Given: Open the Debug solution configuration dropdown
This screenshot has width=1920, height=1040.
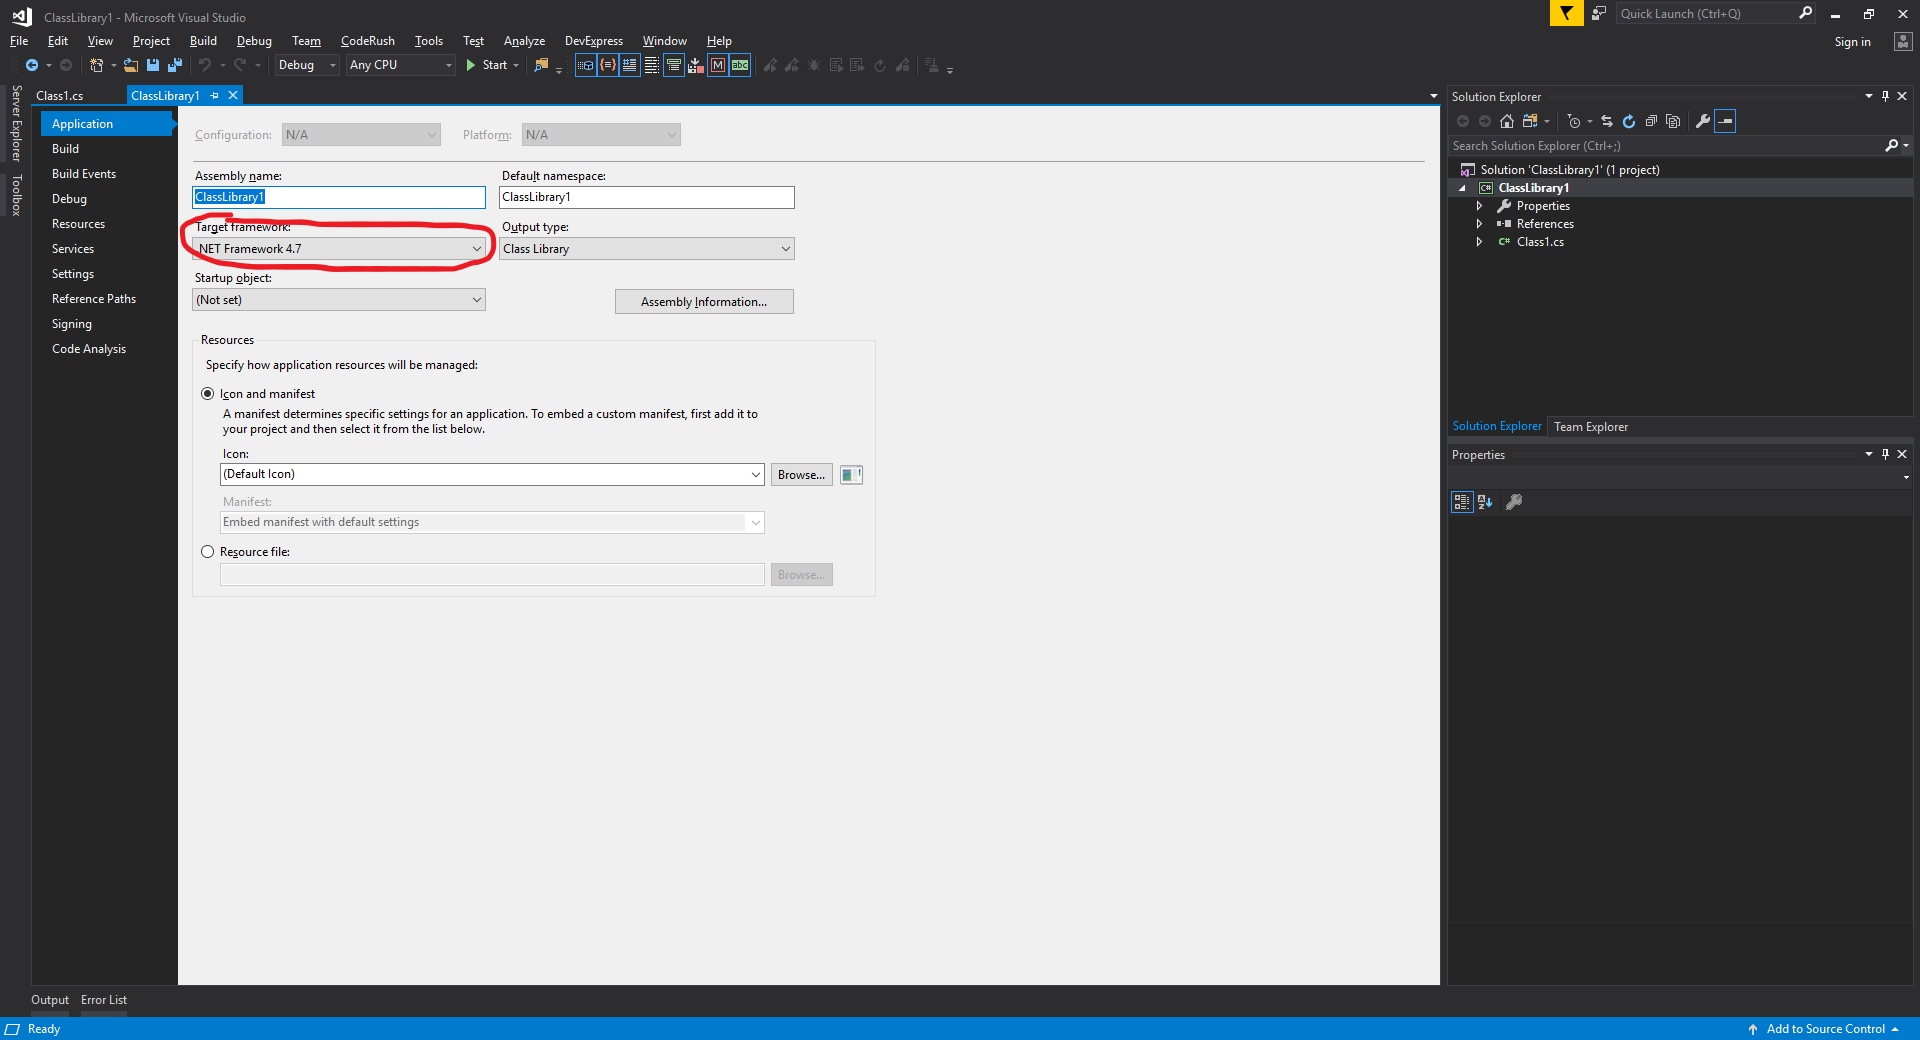Looking at the screenshot, I should (307, 65).
